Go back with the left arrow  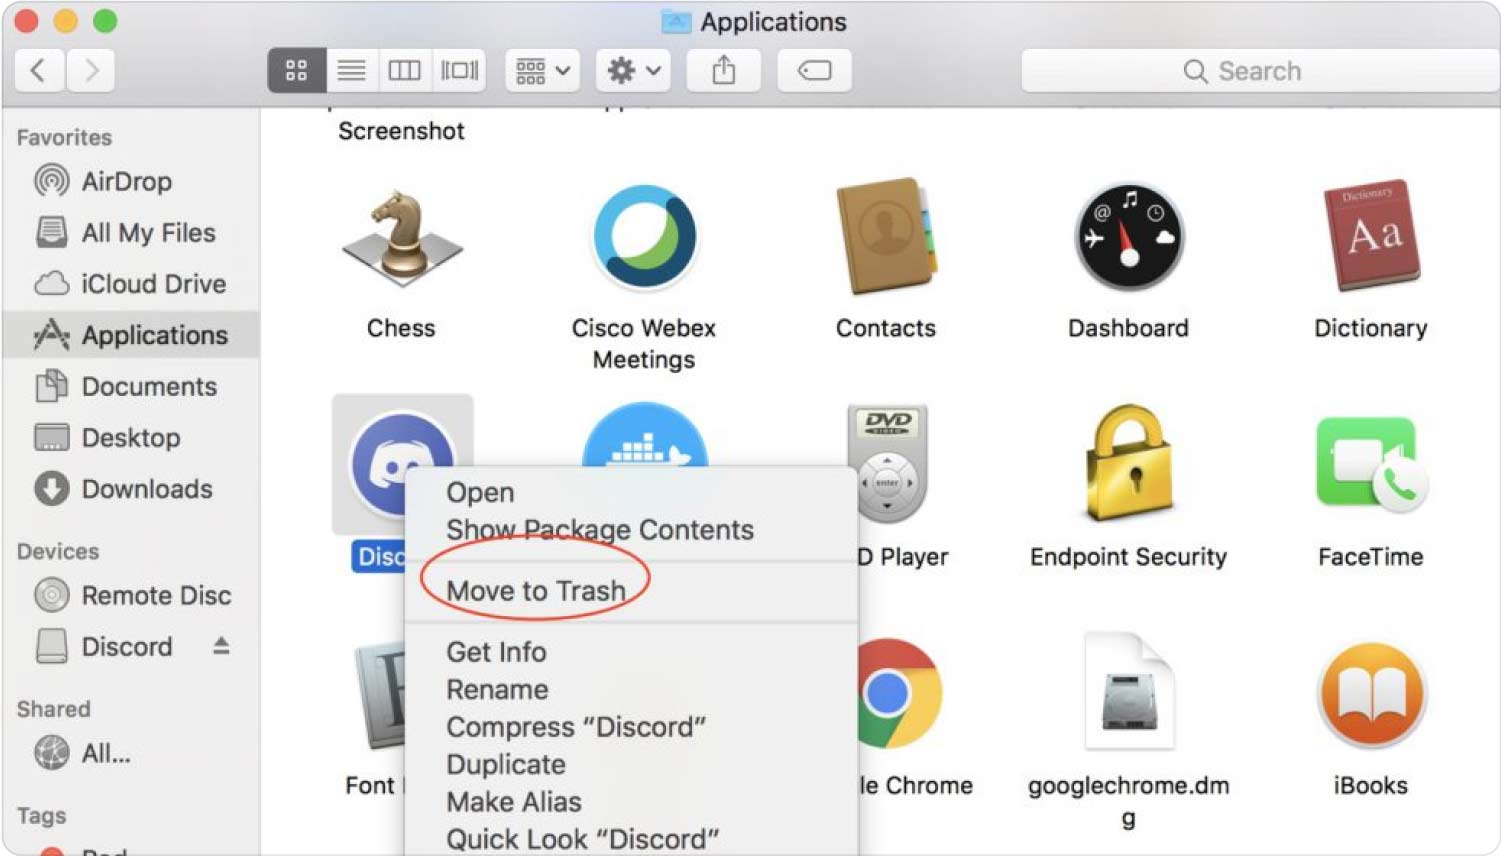point(39,71)
